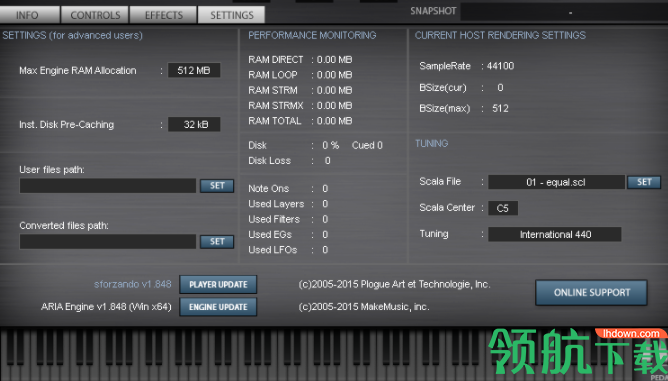Open Tuning International 440 selector

[555, 234]
